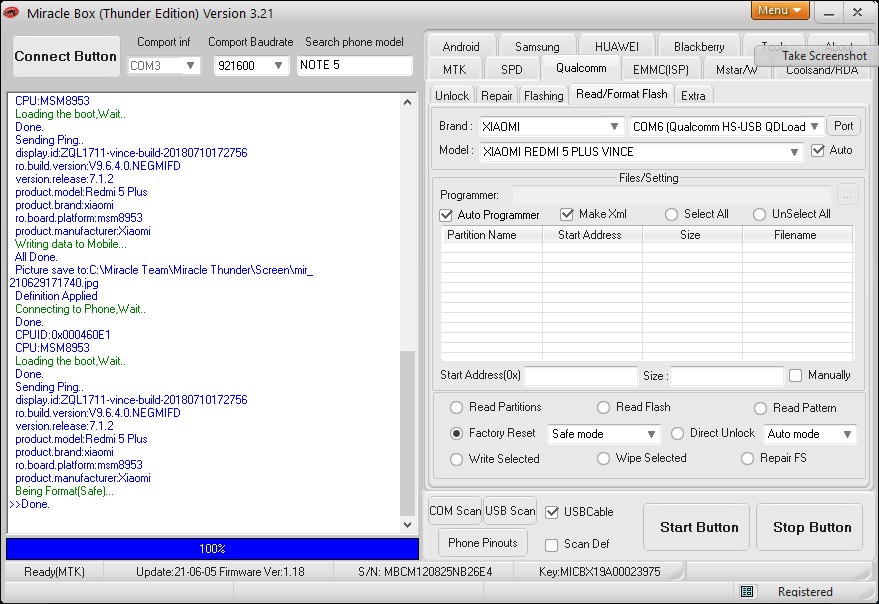Select the Read Pattern option
879x604 pixels.
pos(760,408)
